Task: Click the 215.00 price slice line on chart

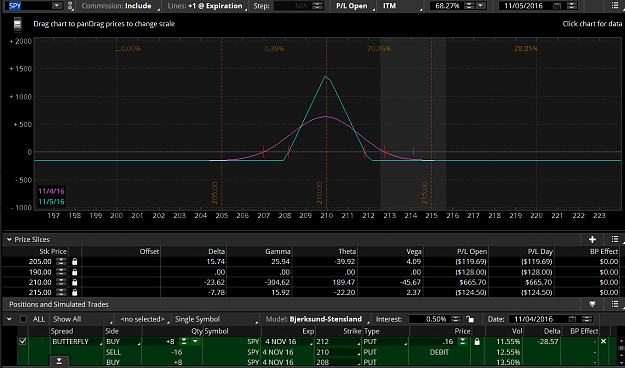Action: click(431, 124)
